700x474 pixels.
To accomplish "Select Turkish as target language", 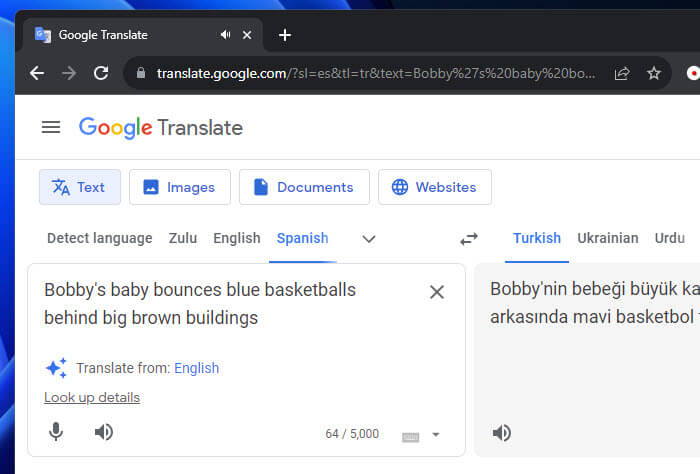I will point(537,238).
